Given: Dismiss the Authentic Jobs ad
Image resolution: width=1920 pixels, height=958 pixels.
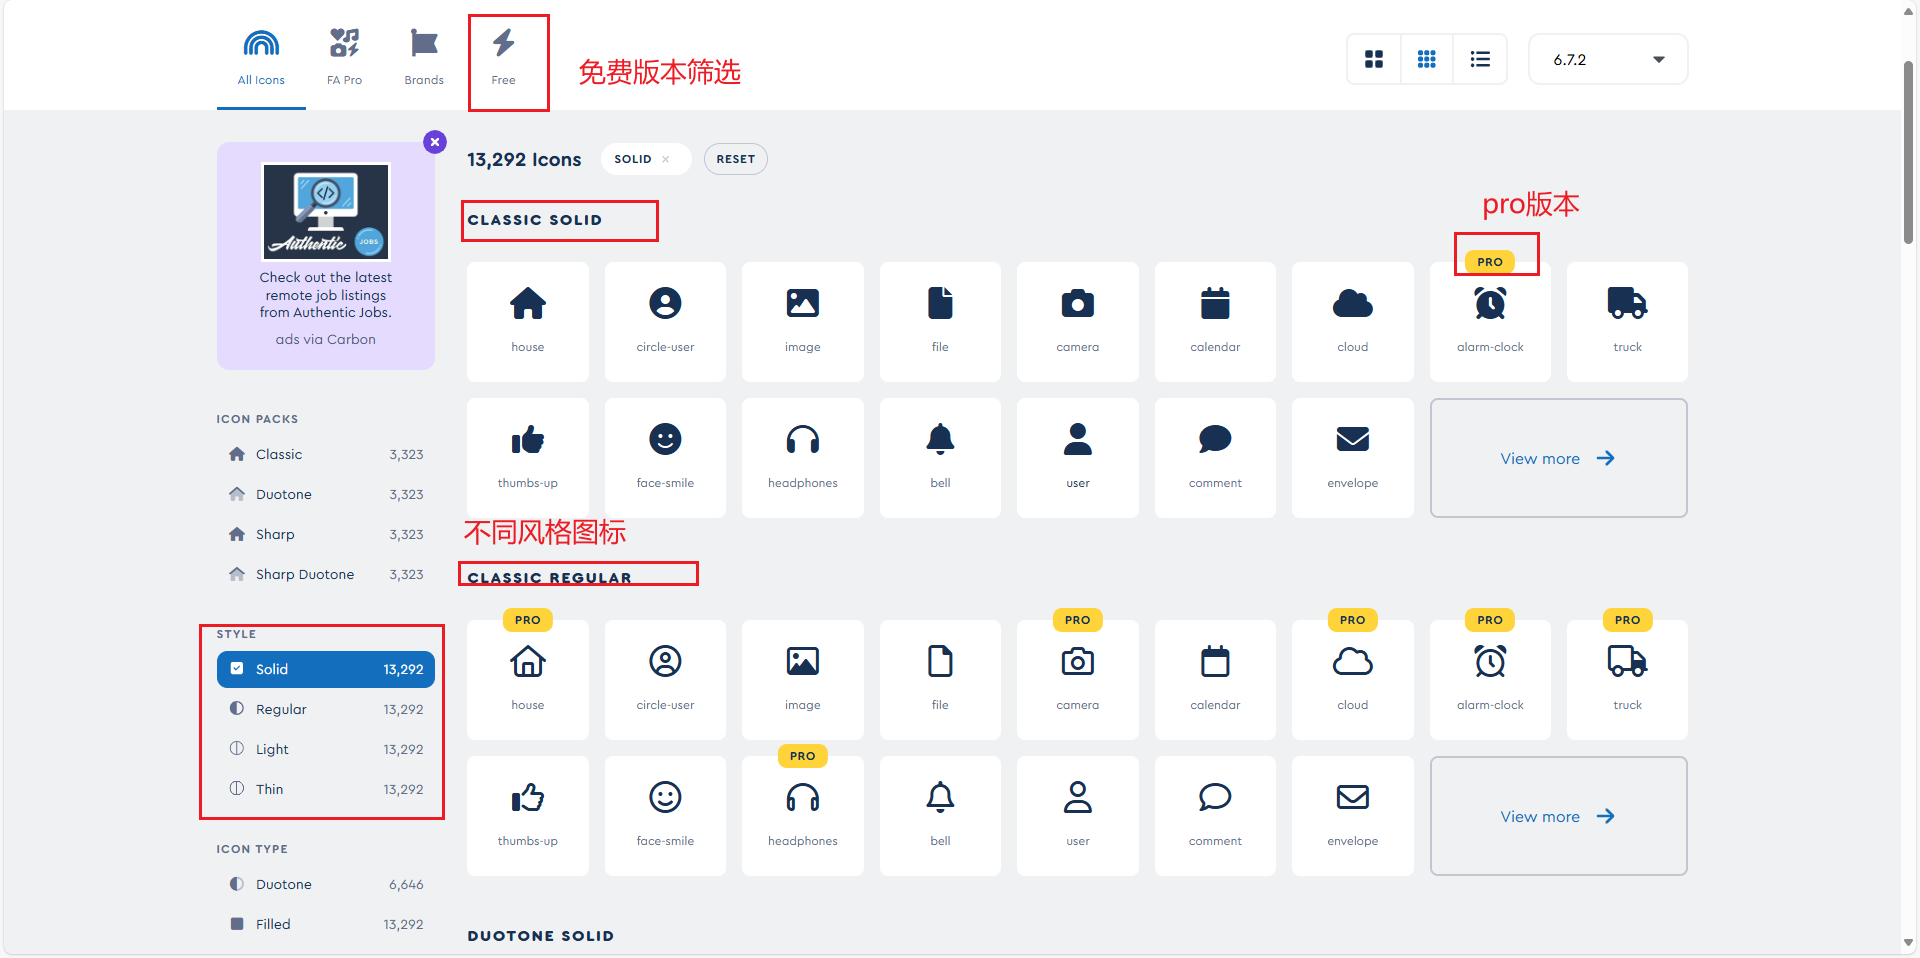Looking at the screenshot, I should tap(434, 141).
